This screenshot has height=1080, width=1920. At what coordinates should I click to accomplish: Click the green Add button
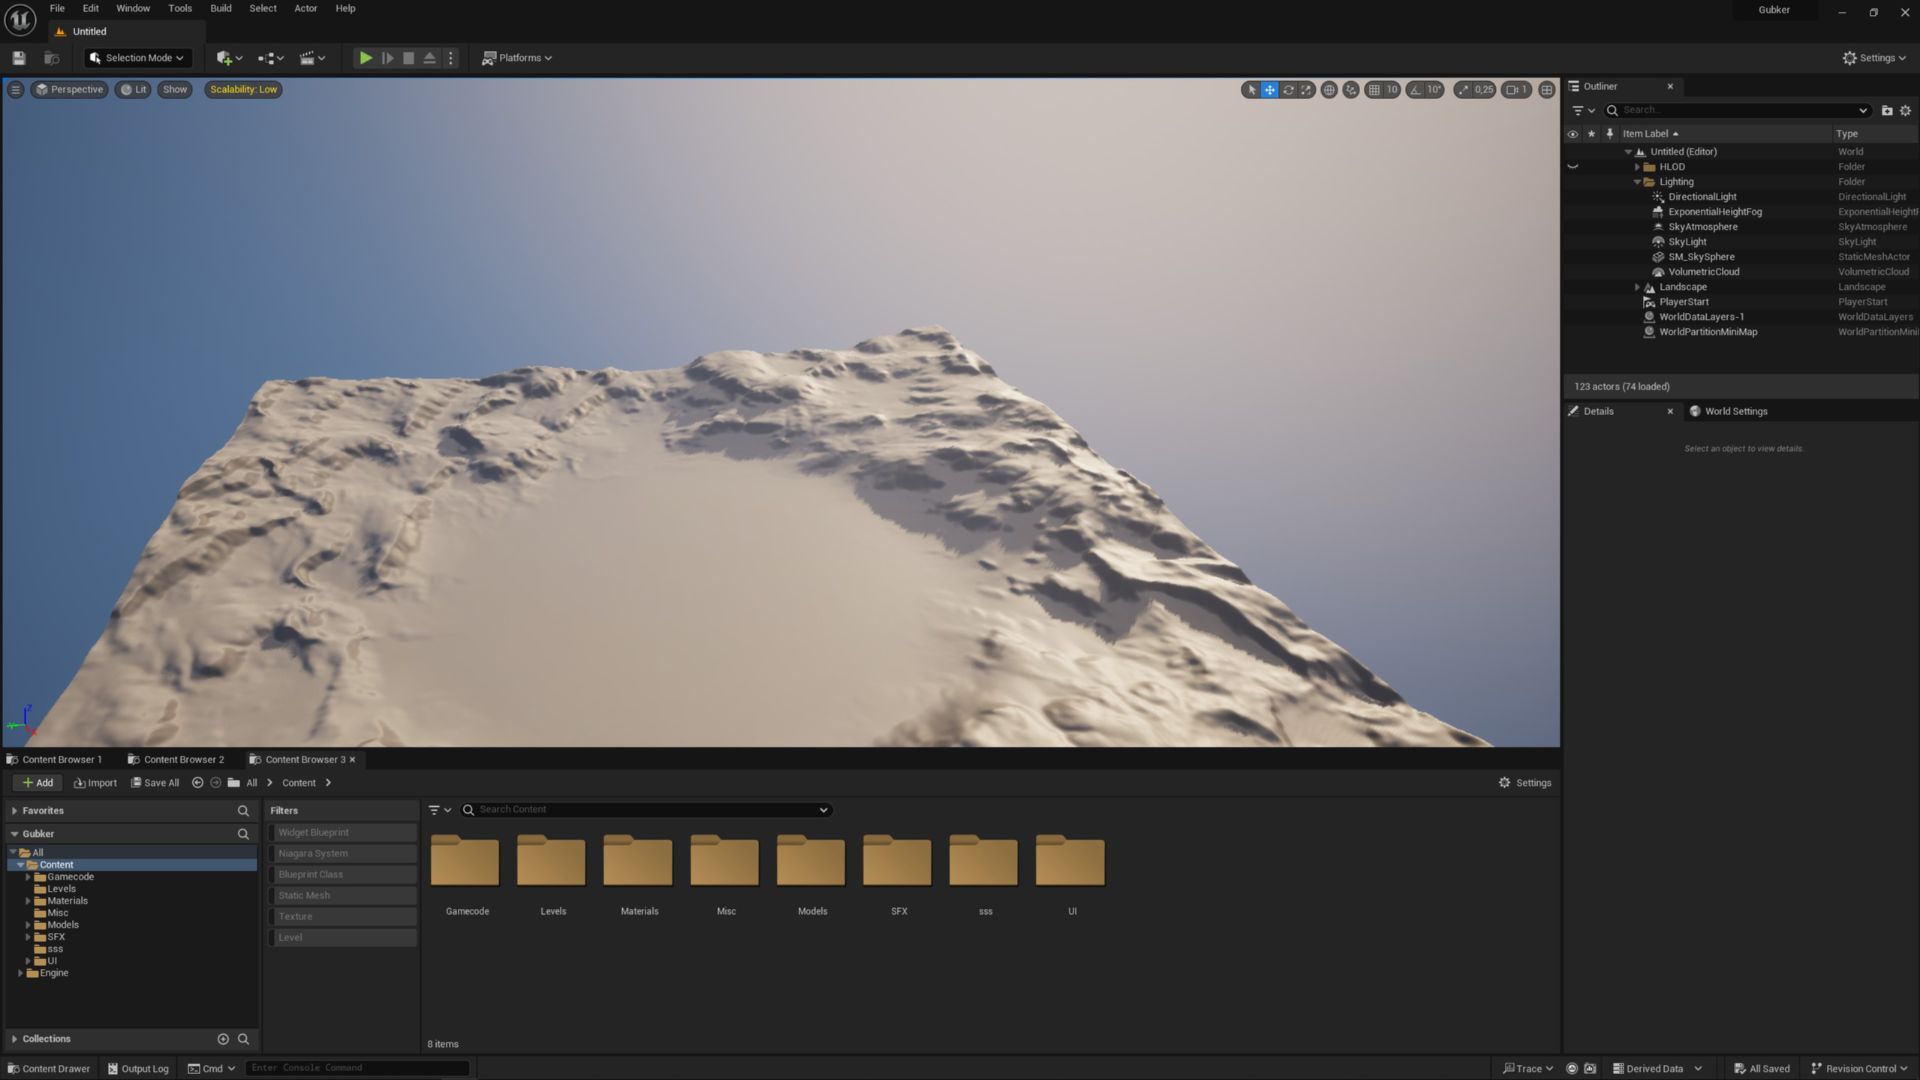[38, 783]
